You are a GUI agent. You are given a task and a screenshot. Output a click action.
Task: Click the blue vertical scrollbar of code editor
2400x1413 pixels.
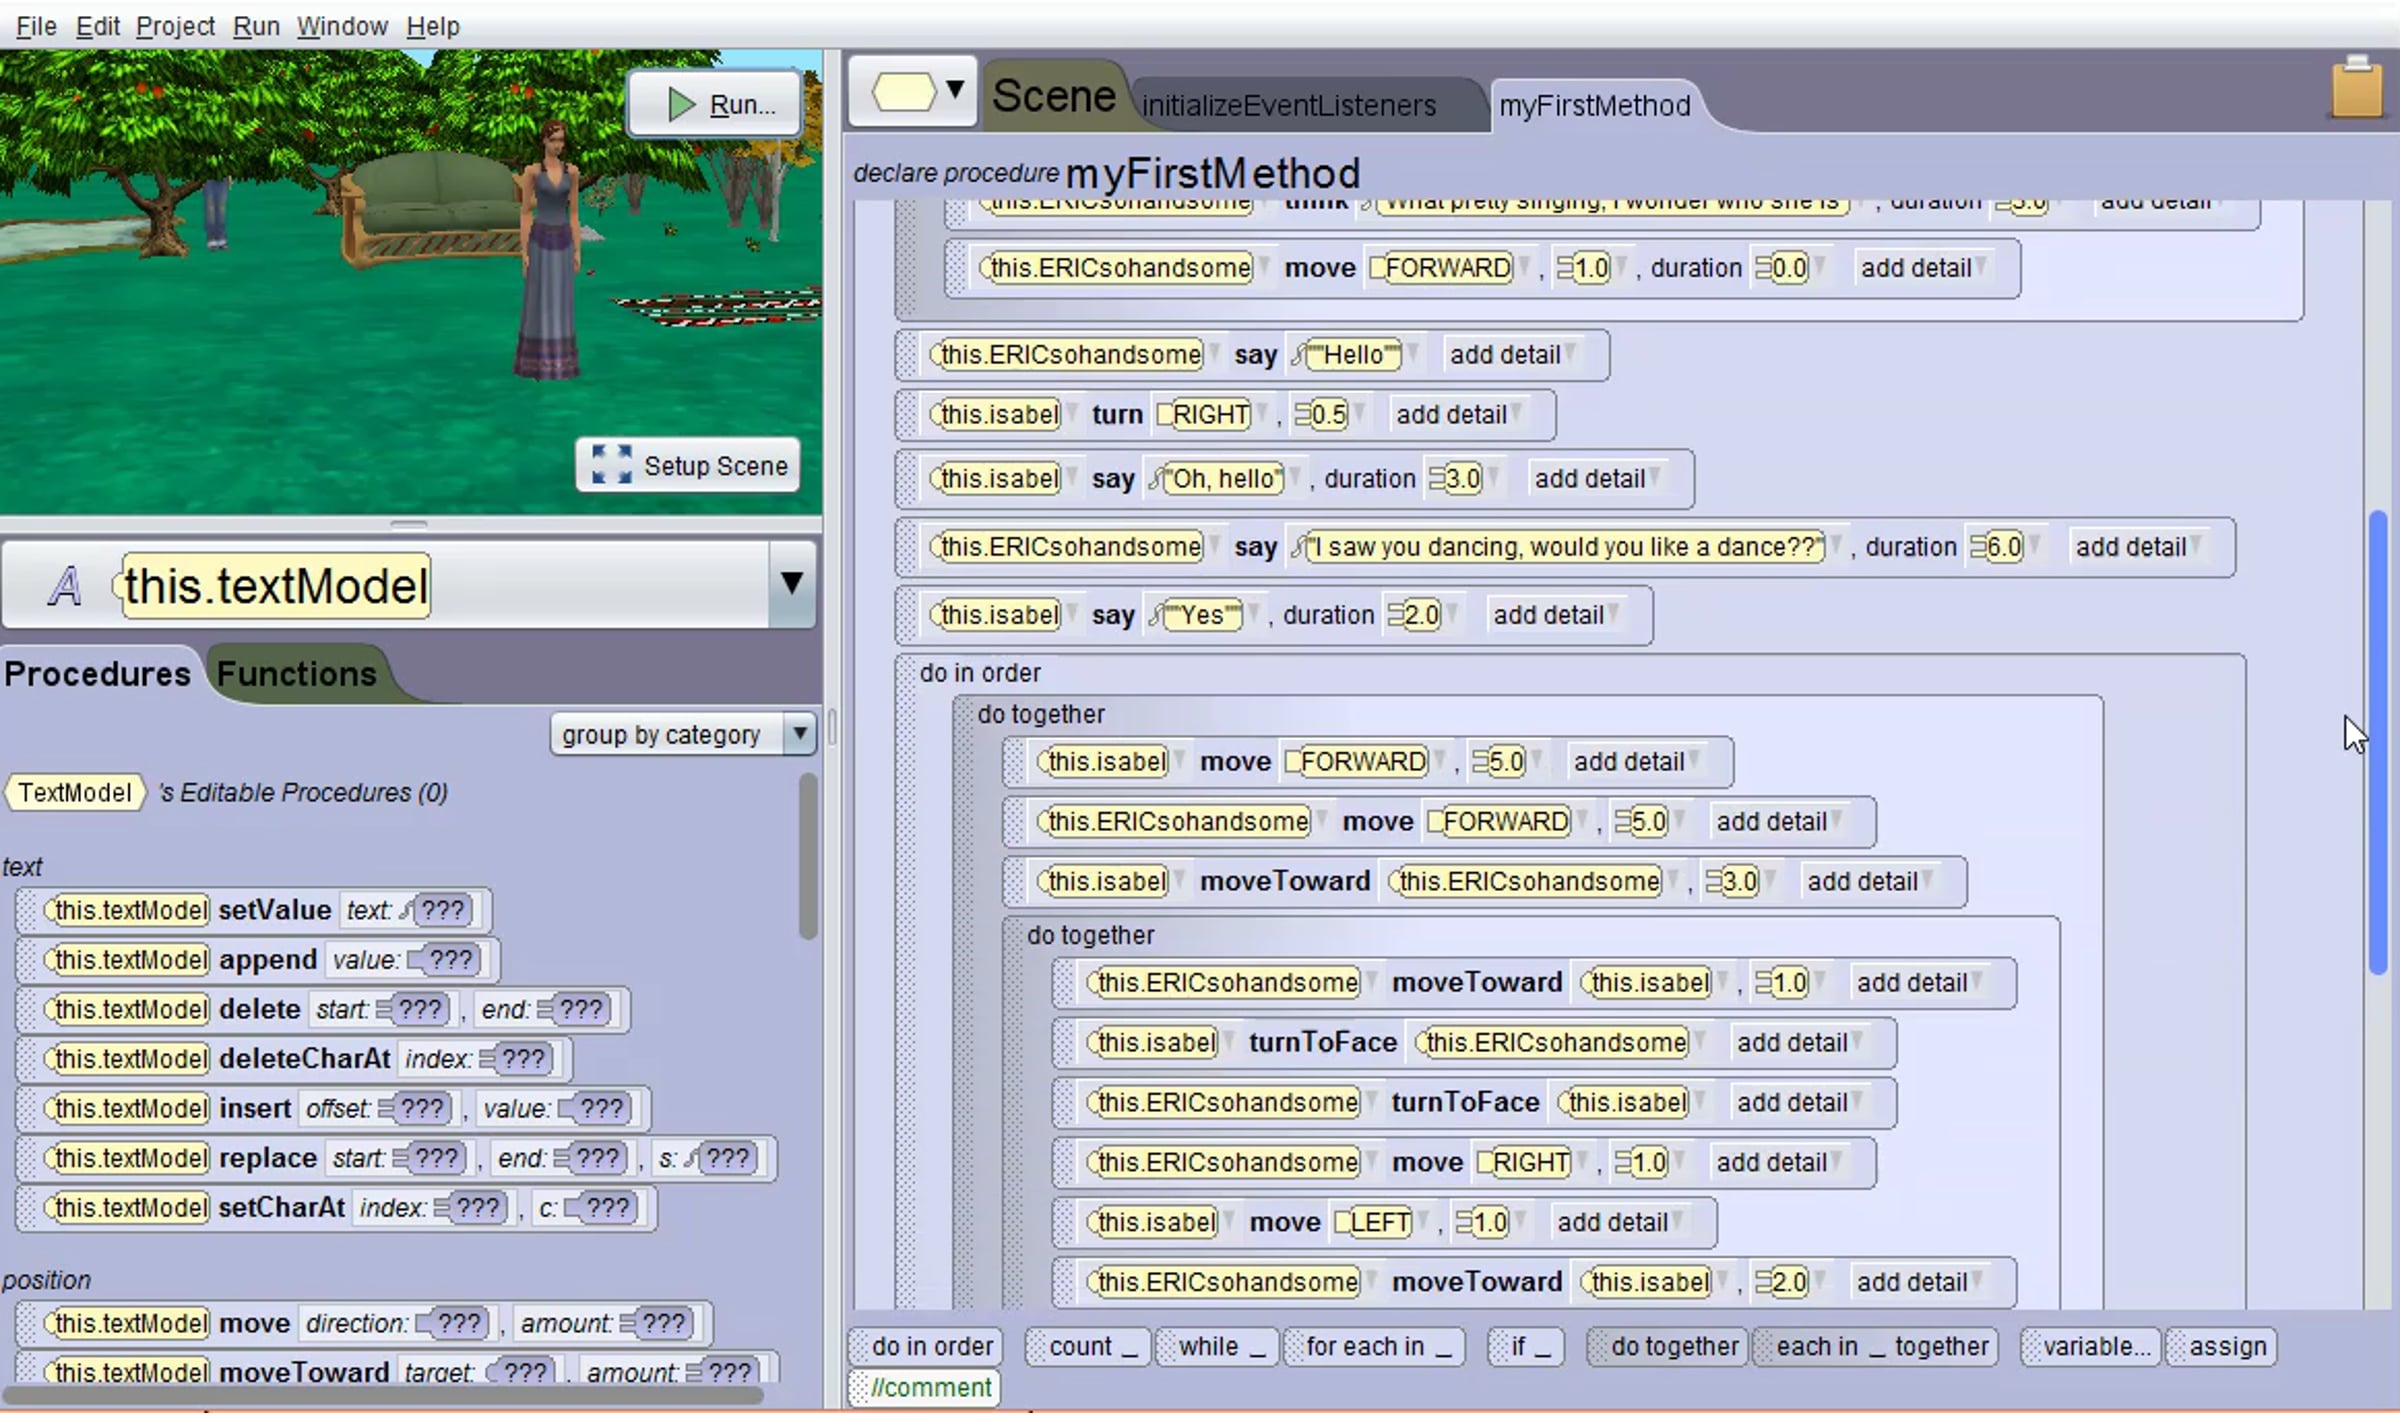(x=2377, y=740)
